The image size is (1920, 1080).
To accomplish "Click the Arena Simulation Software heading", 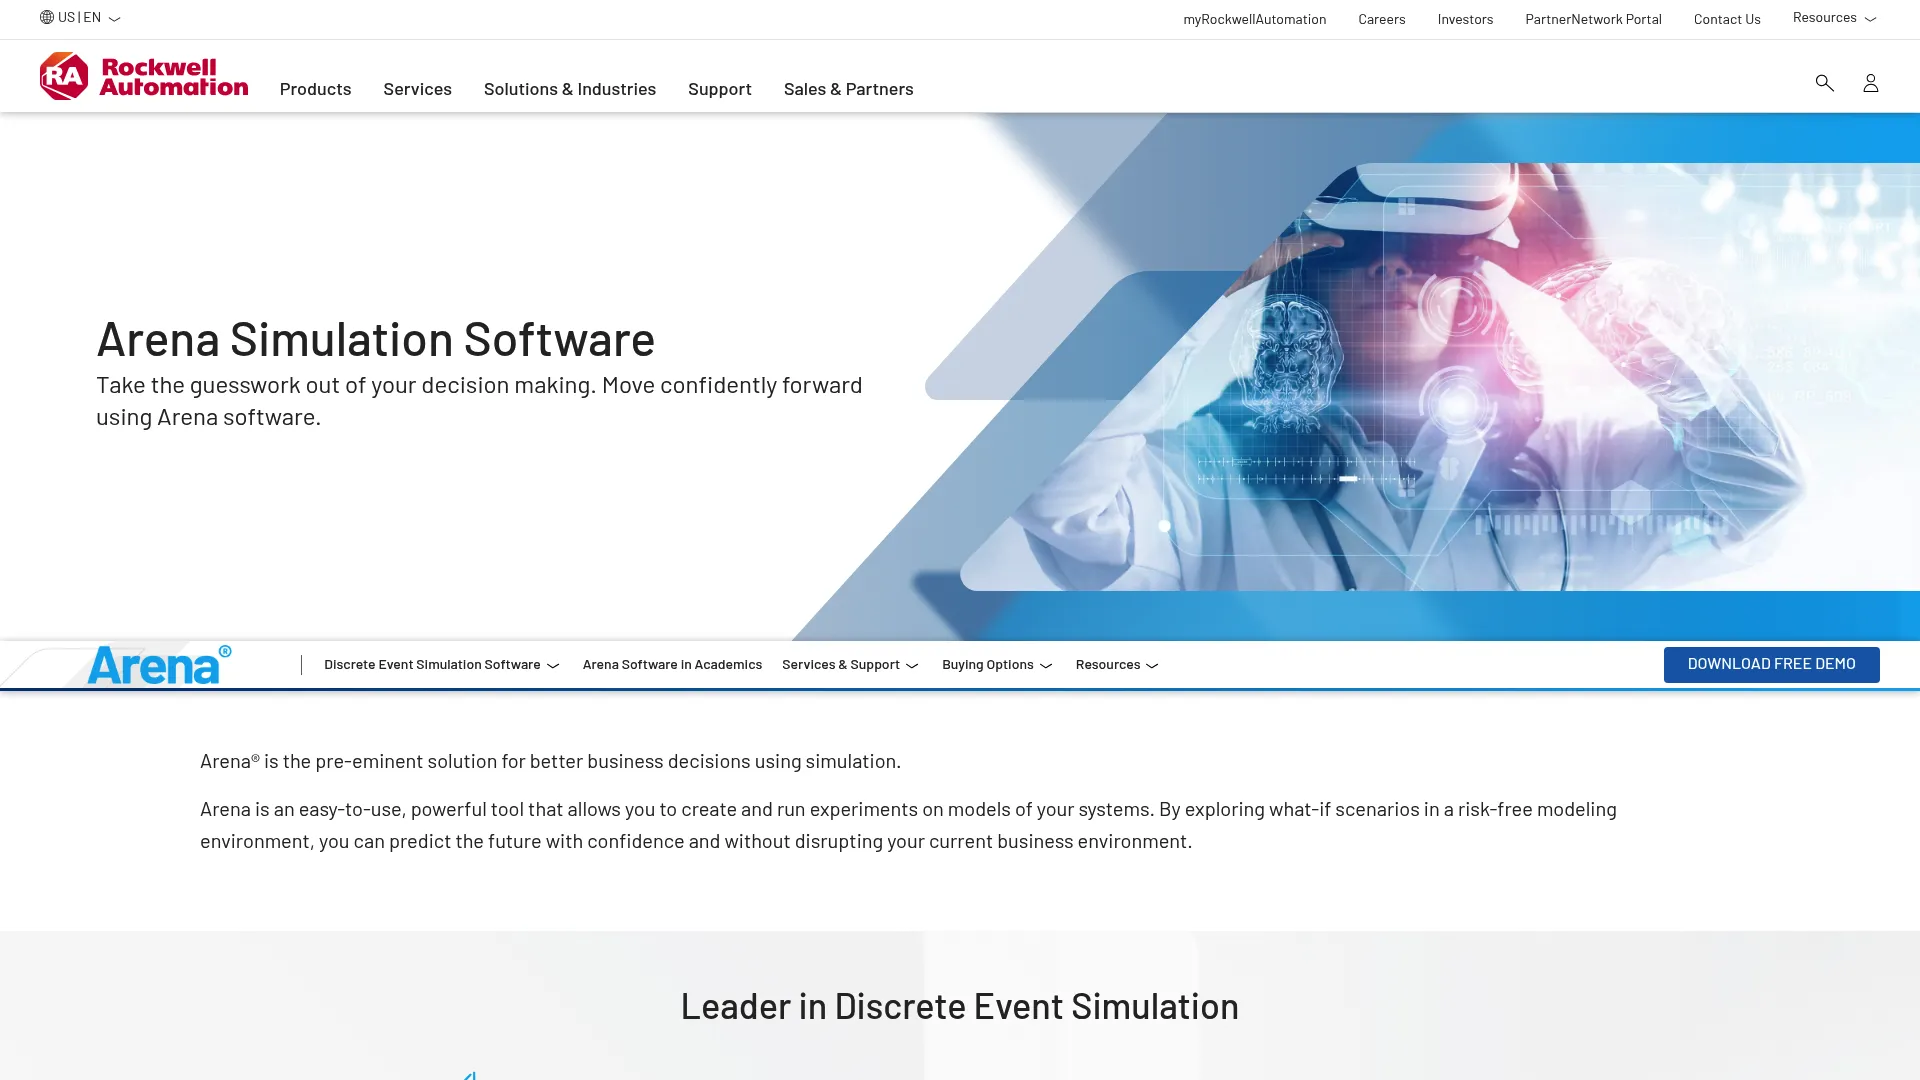I will coord(375,338).
